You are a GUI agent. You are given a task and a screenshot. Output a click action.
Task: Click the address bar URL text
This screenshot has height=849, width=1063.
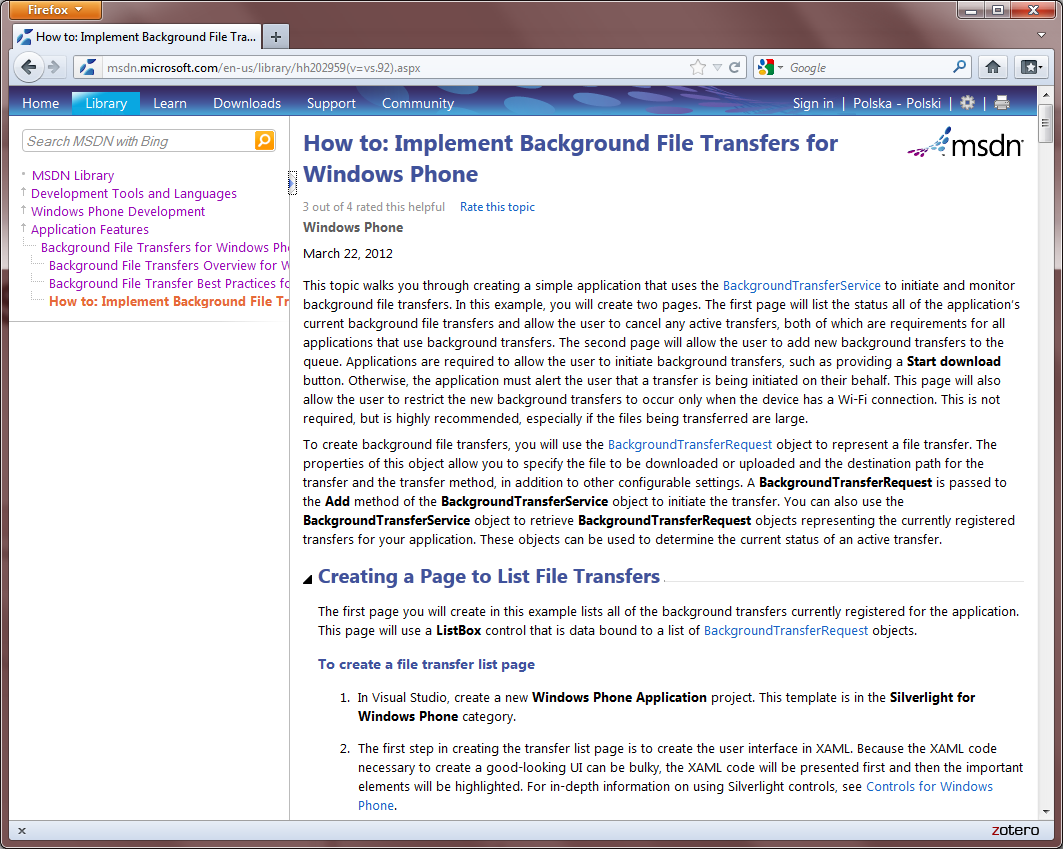point(263,68)
